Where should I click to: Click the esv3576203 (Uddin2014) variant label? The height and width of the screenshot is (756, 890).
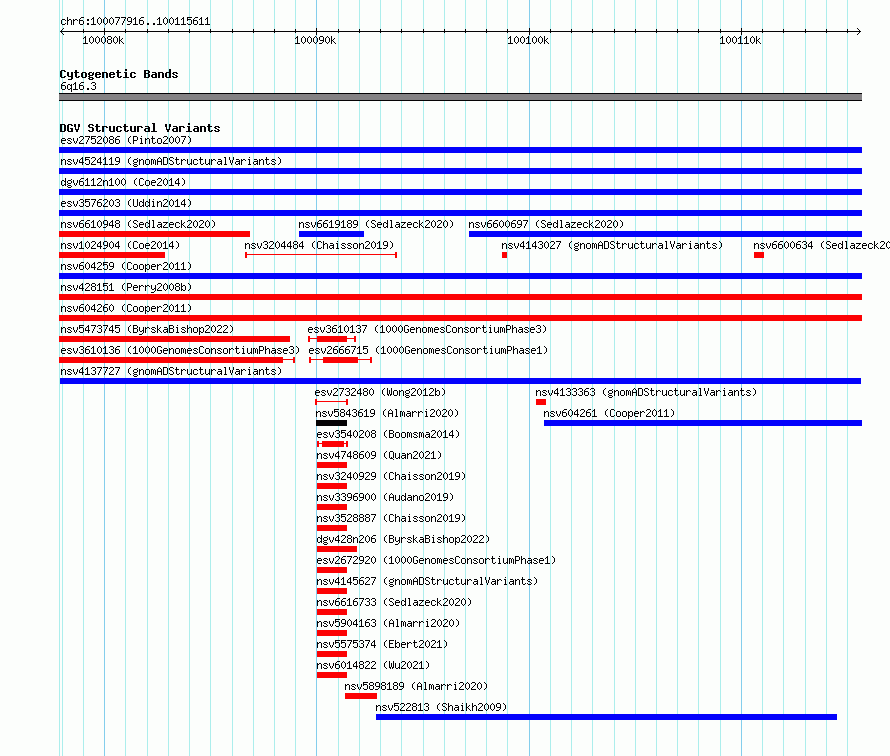pos(126,203)
